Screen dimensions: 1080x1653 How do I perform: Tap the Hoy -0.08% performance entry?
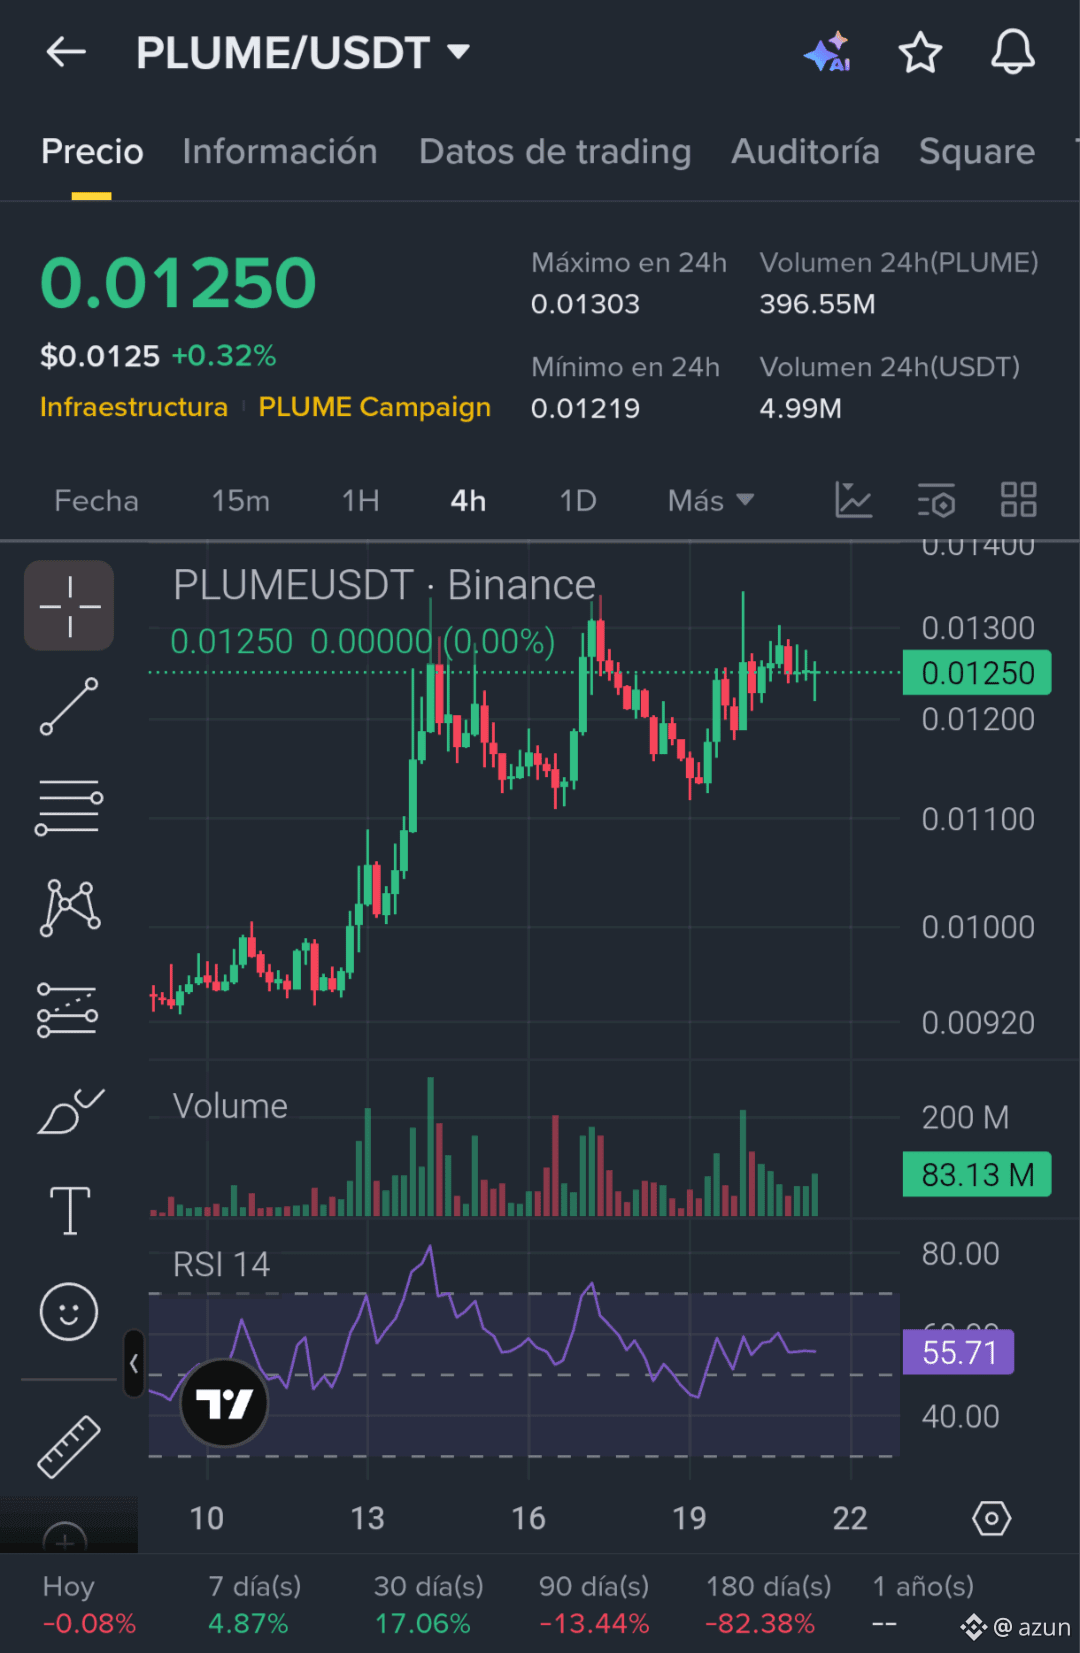(89, 1604)
